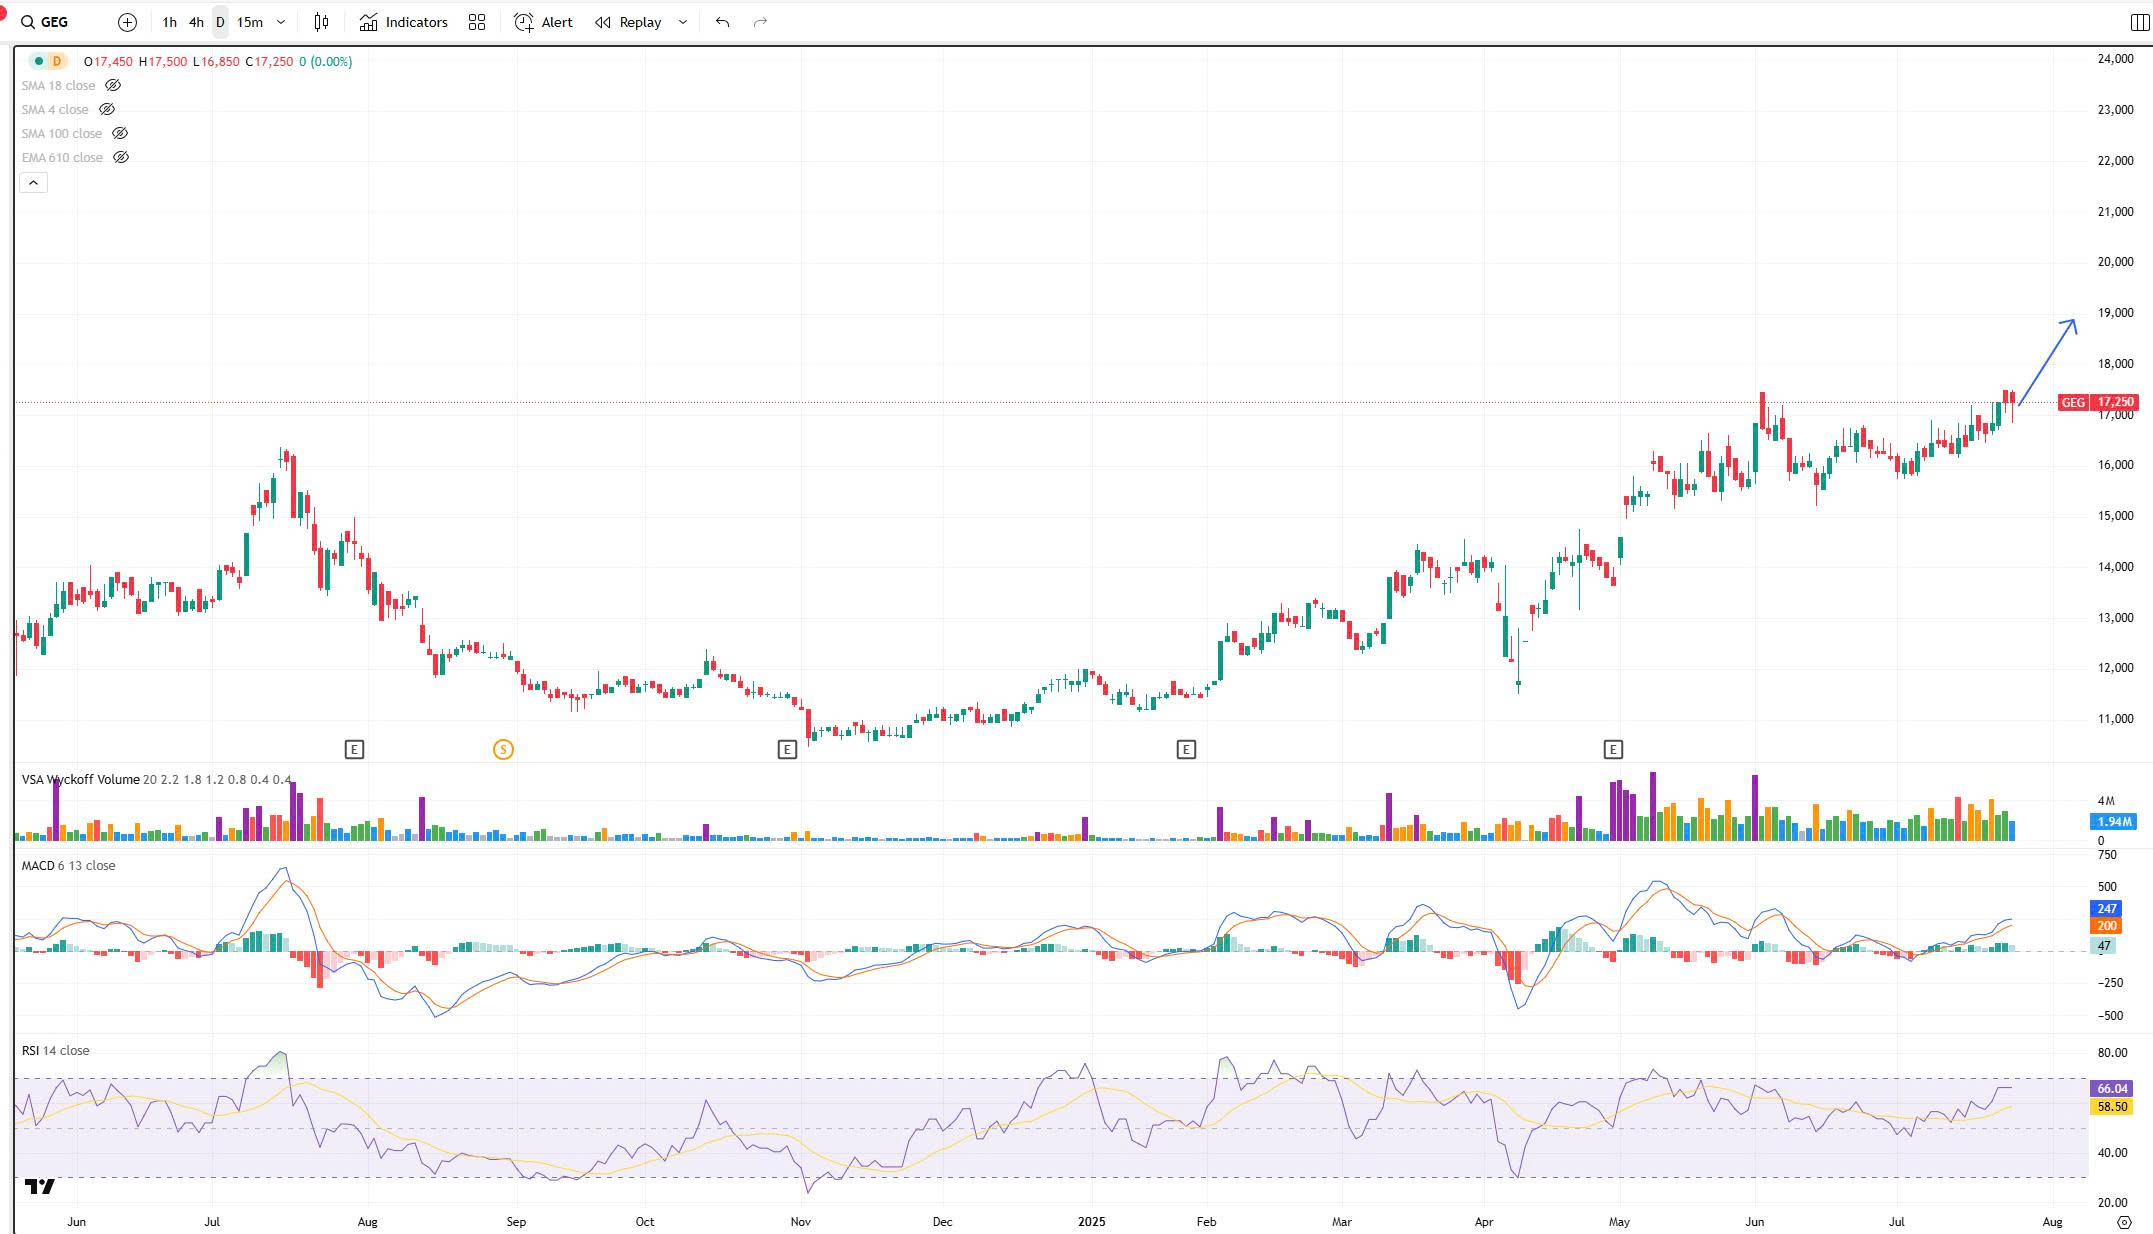The image size is (2153, 1234).
Task: Click the TradingView logo at bottom left
Action: coord(40,1186)
